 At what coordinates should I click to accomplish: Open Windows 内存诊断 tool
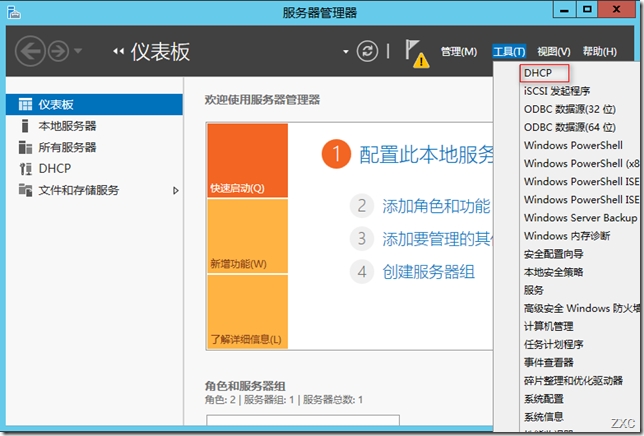click(567, 236)
